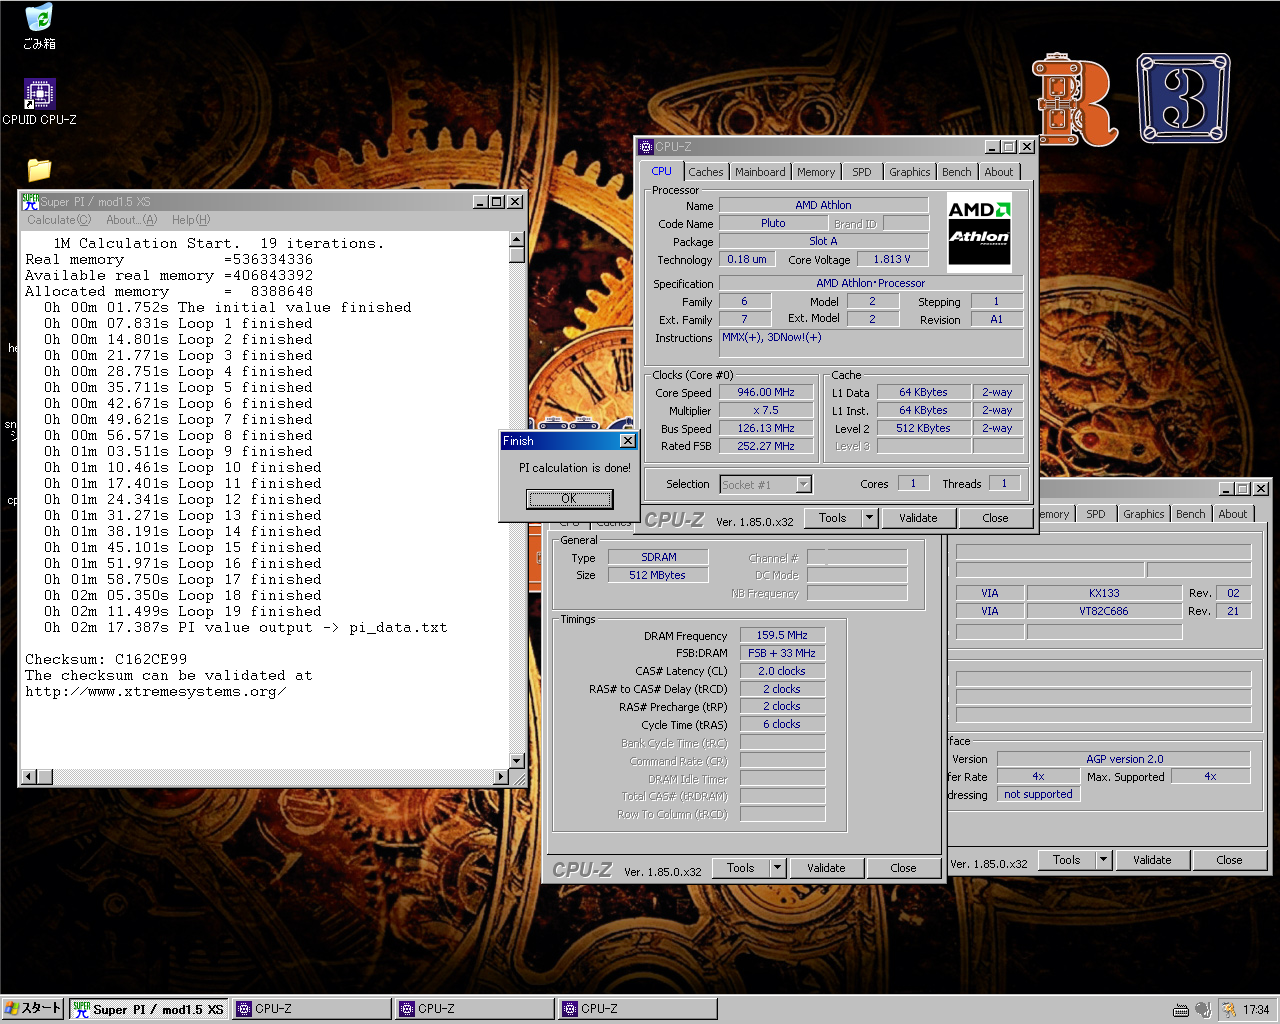Viewport: 1280px width, 1024px height.
Task: Expand the Tools arrow in front CPU-Z window
Action: (869, 518)
